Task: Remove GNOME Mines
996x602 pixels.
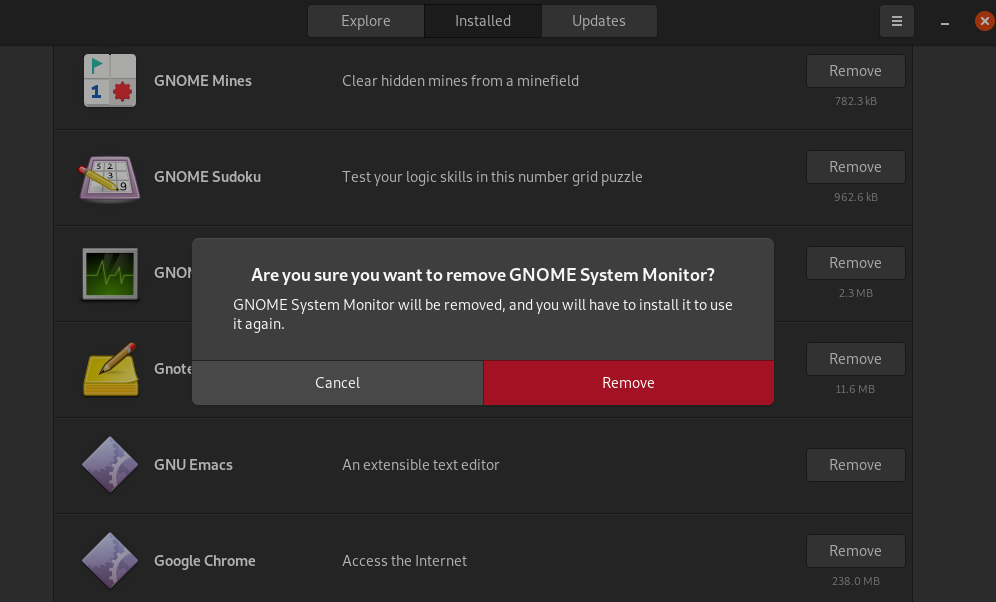Action: [856, 71]
